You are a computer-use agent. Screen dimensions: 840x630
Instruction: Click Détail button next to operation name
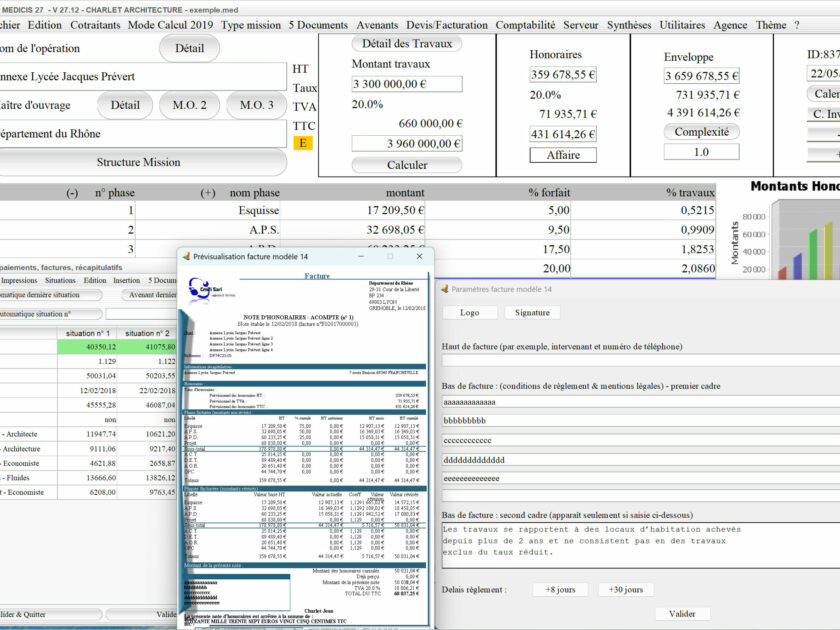[189, 48]
